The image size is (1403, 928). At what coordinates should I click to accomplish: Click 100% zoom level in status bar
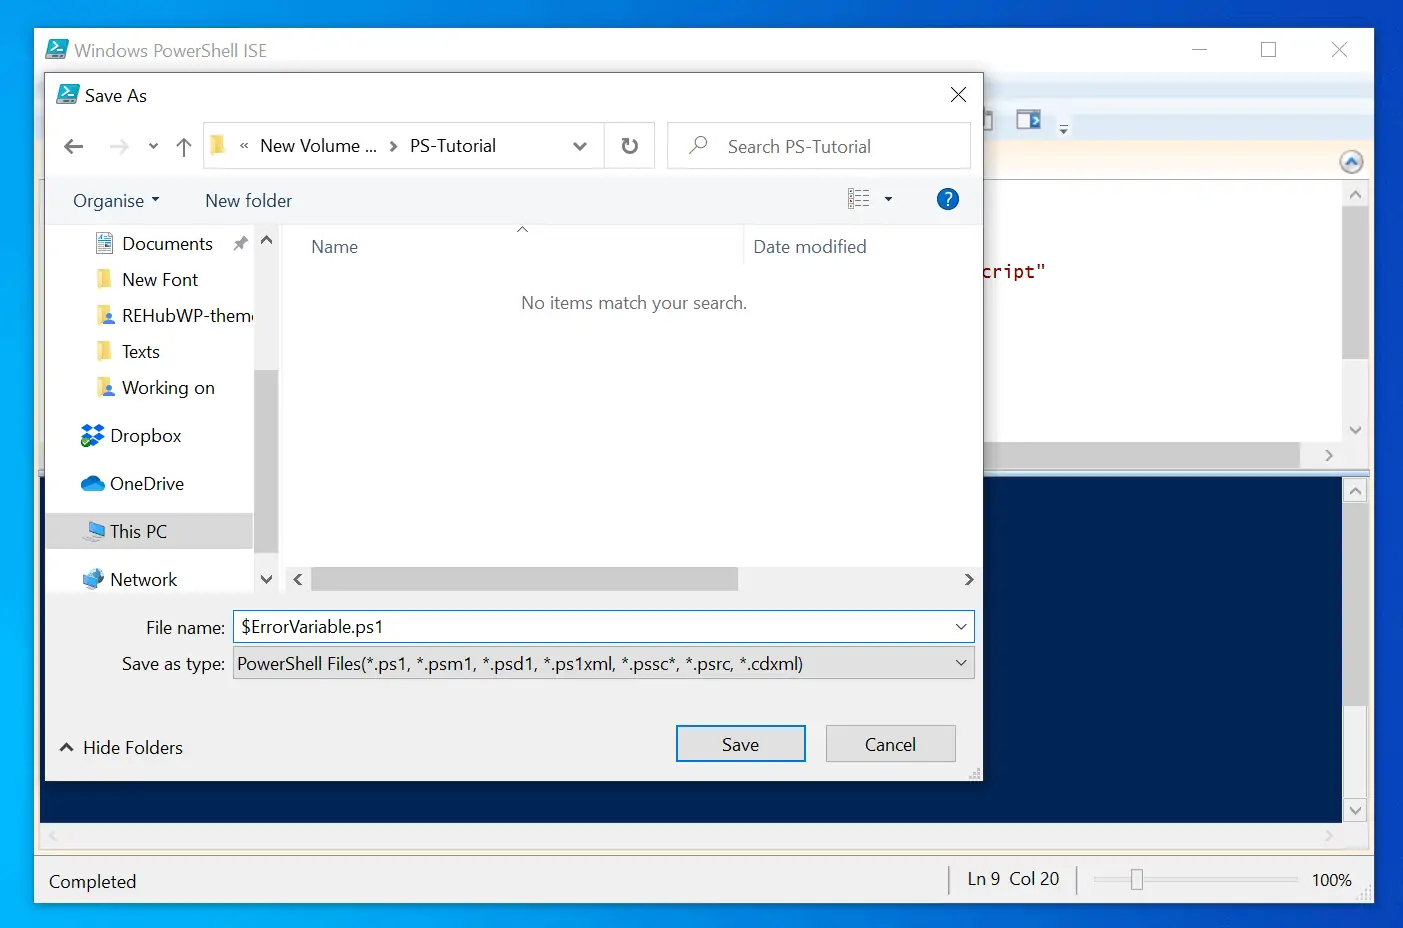point(1331,880)
